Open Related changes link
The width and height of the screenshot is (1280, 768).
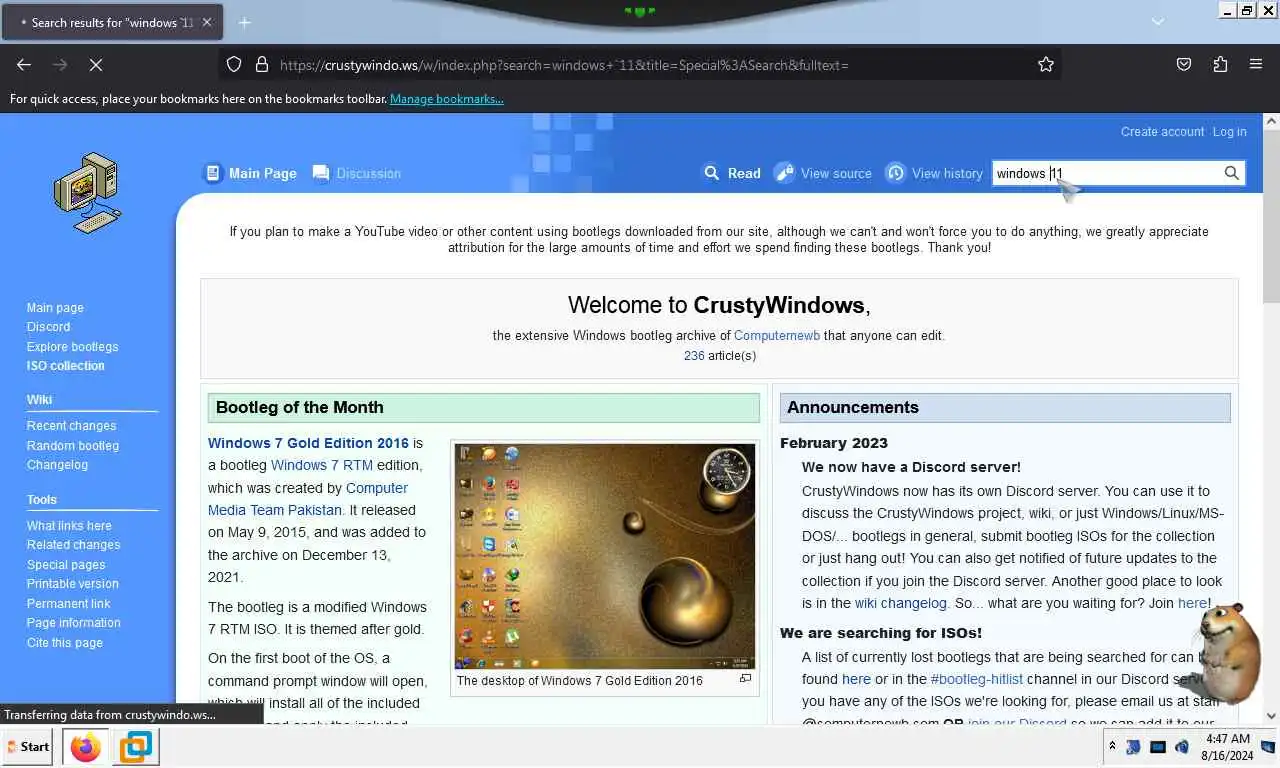click(x=73, y=545)
